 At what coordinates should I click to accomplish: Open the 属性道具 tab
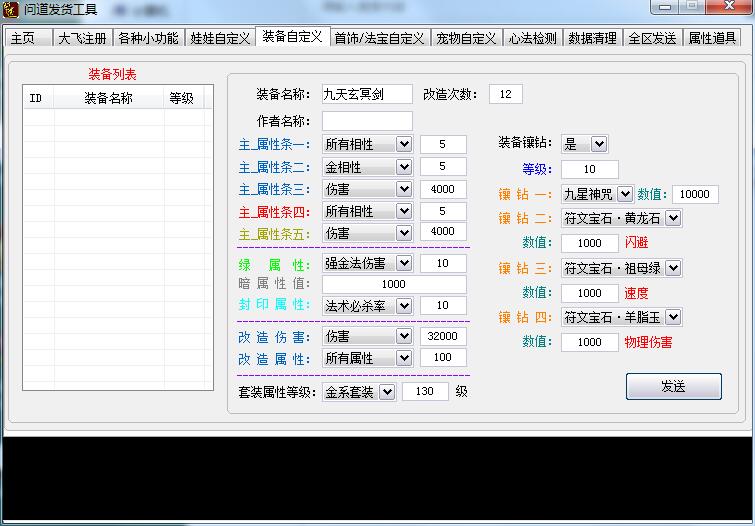coord(712,38)
